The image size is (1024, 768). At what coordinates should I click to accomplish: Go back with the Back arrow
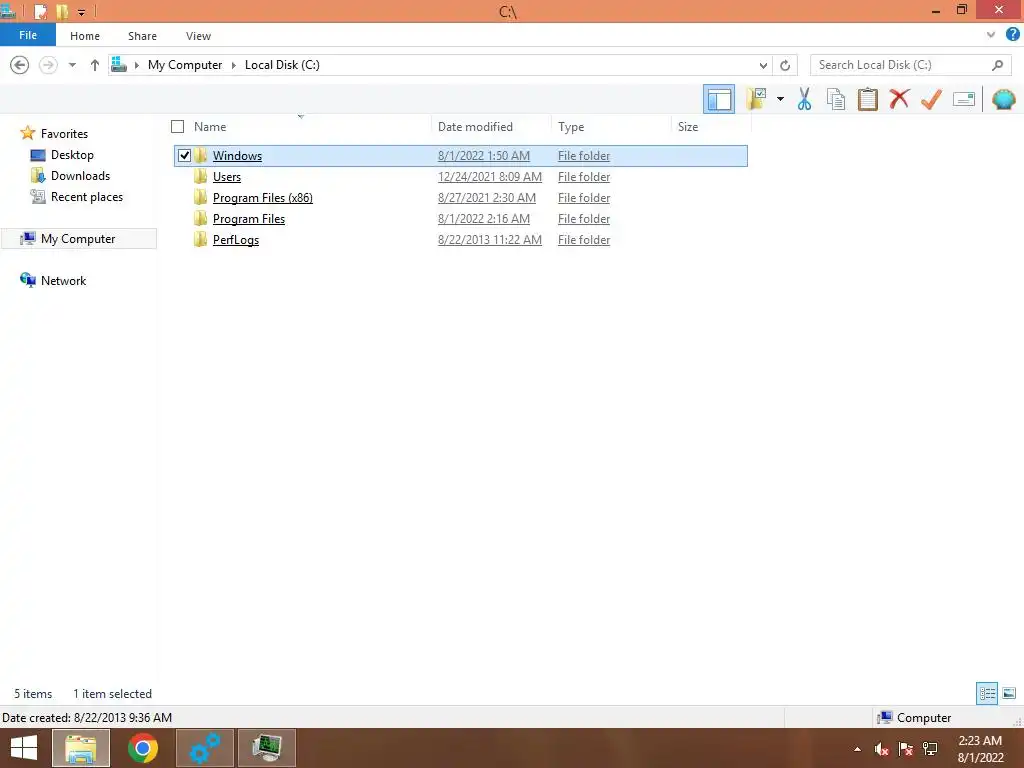pyautogui.click(x=20, y=65)
